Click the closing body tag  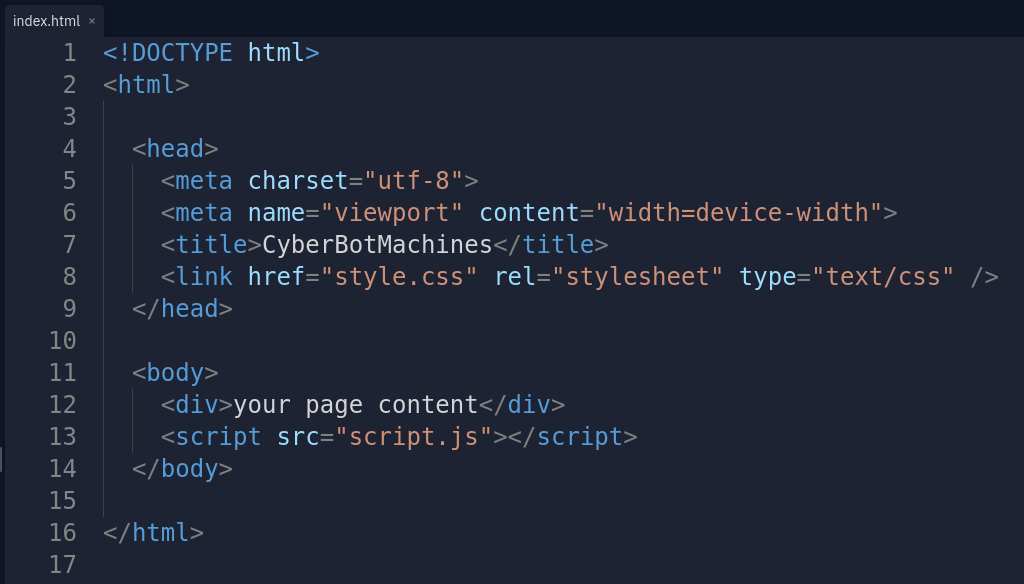pos(182,468)
